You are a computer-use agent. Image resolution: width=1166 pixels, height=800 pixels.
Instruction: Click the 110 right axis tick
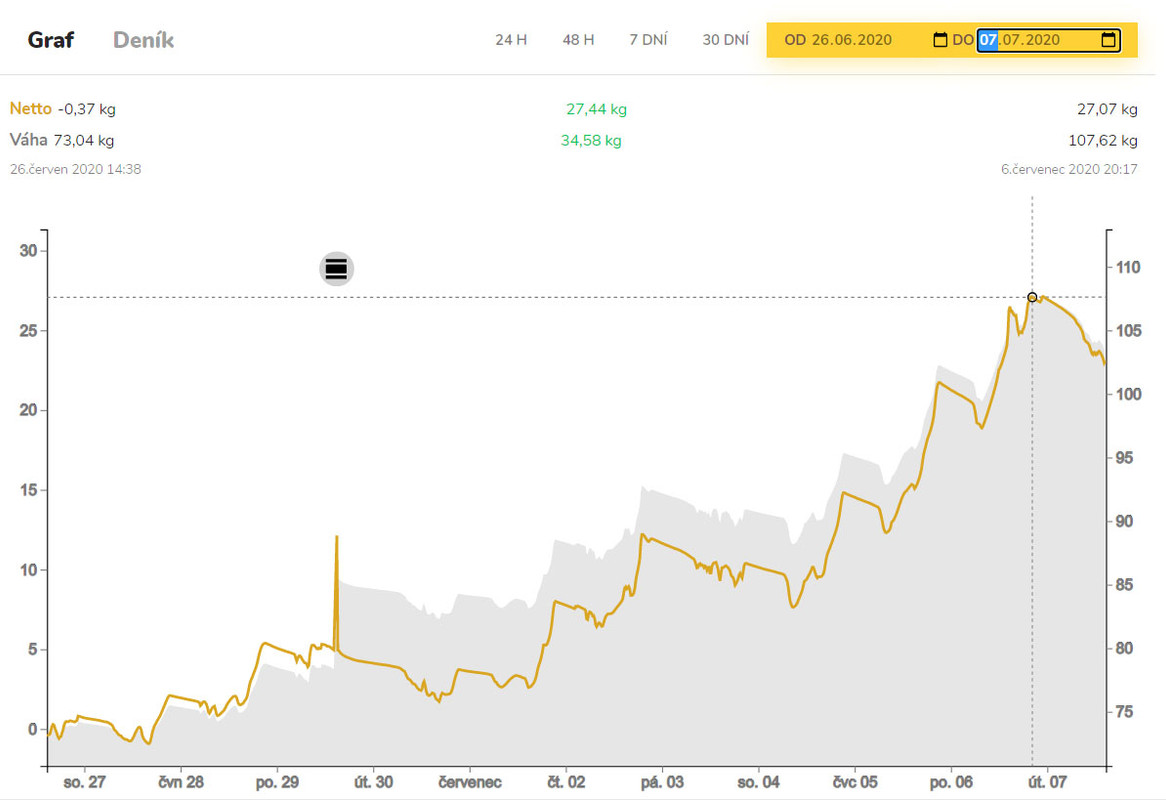point(1128,267)
